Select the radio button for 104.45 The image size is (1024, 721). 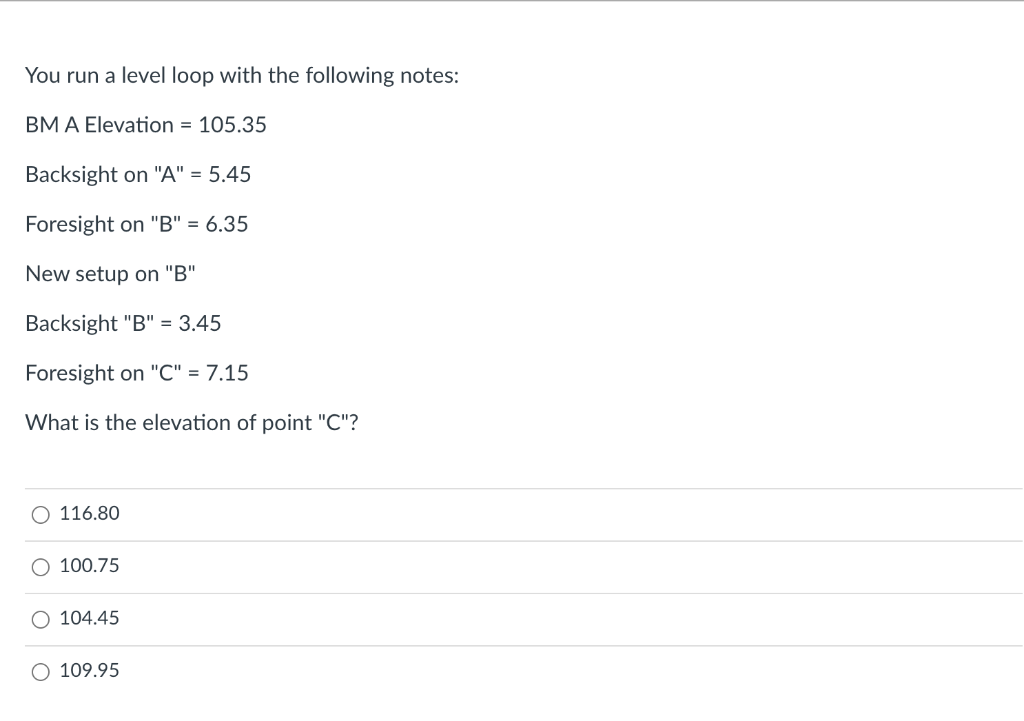[40, 619]
